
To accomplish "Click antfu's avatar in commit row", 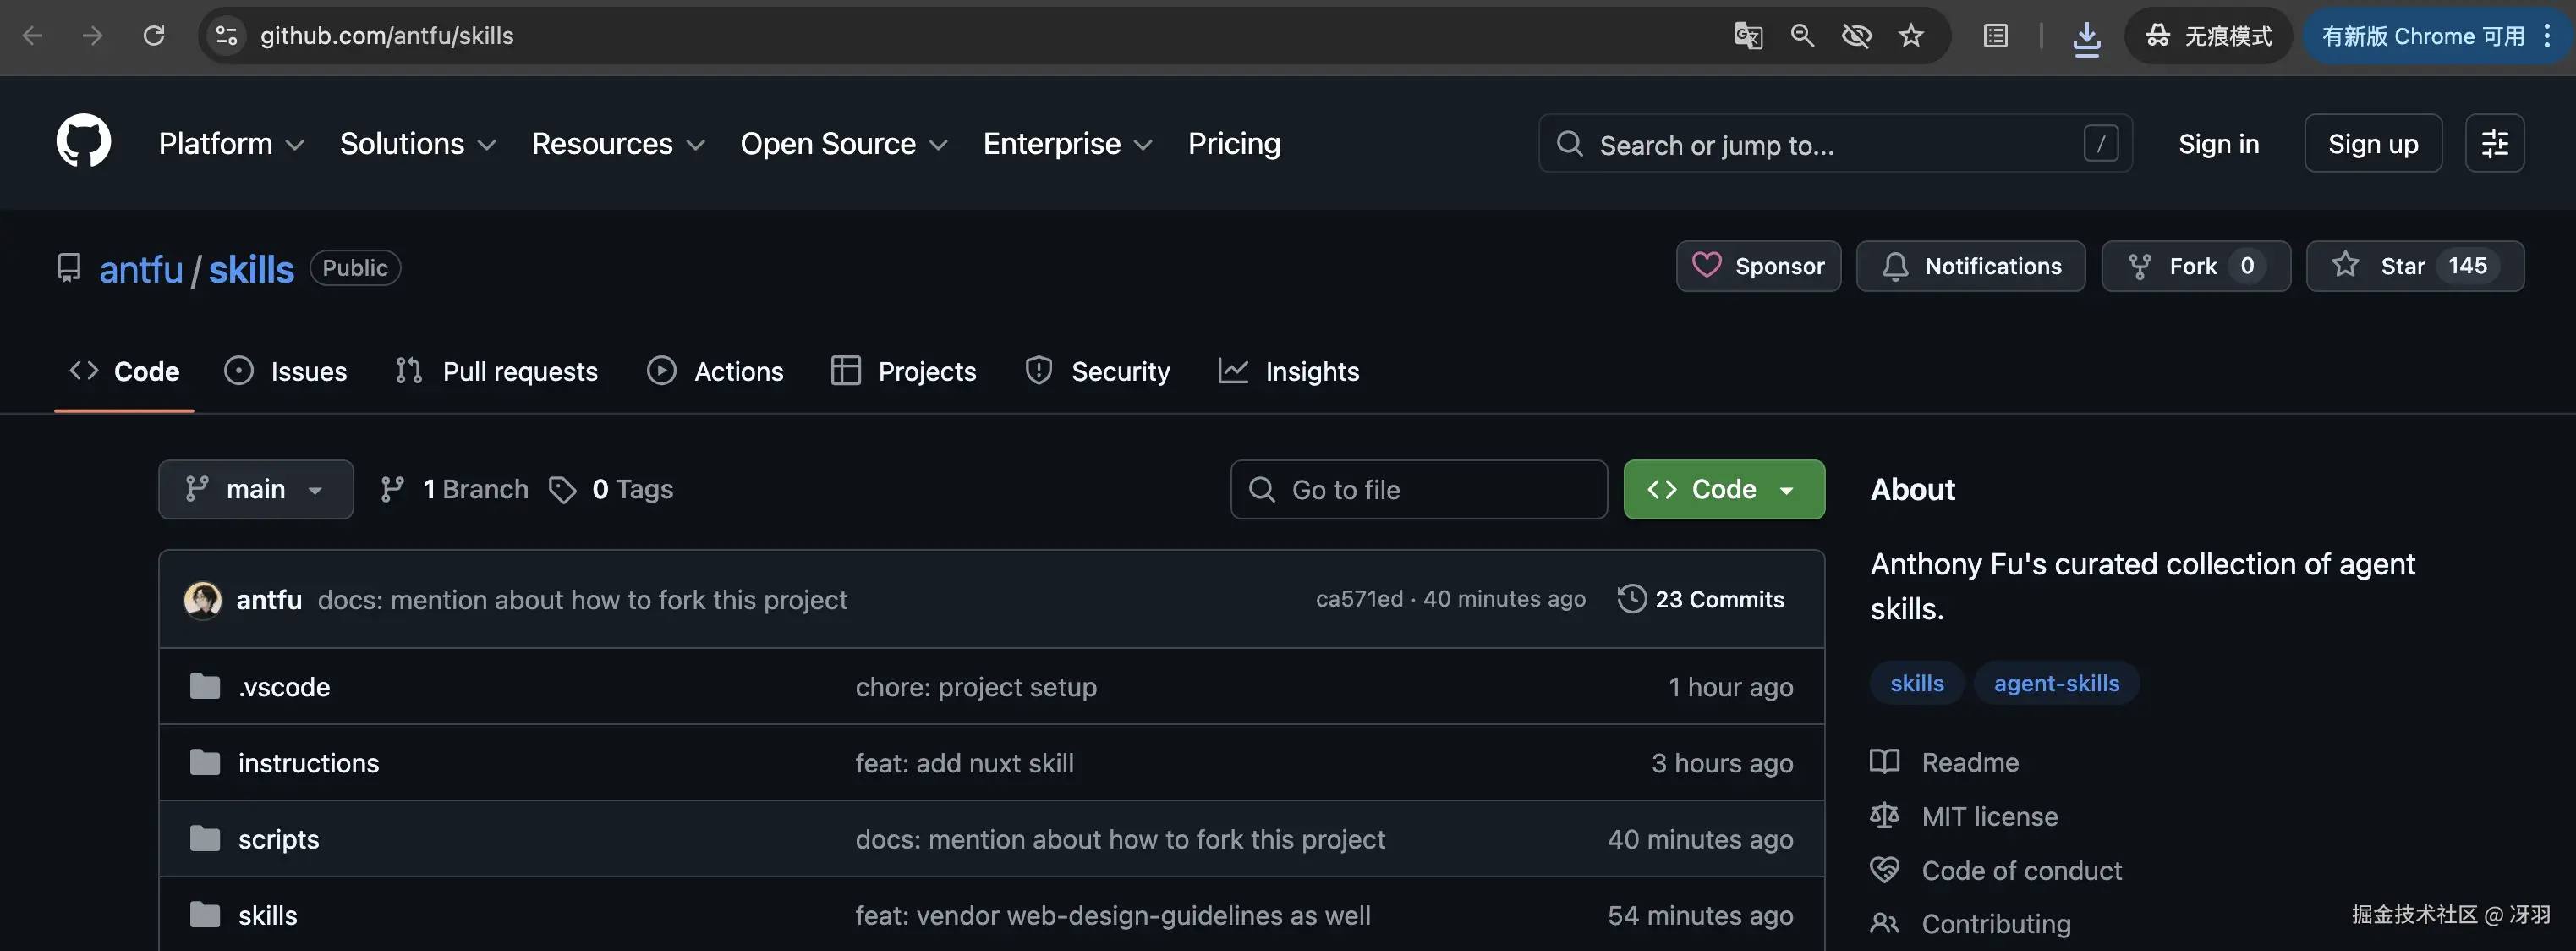I will [203, 600].
